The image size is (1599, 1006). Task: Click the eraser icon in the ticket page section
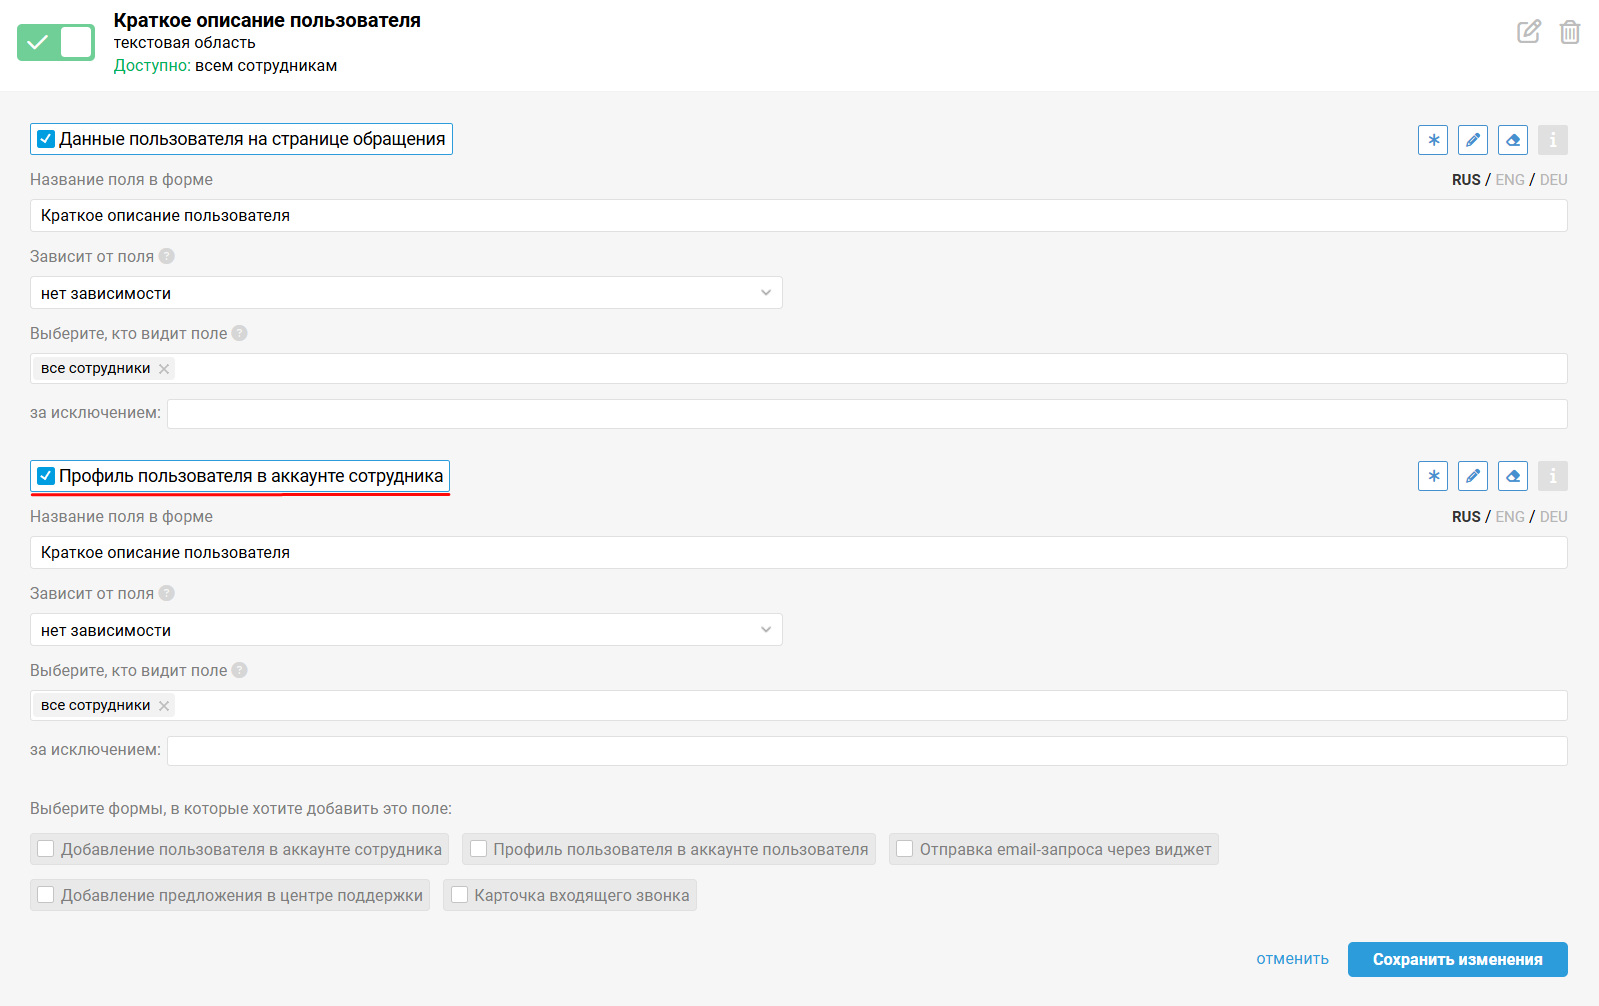(x=1513, y=140)
